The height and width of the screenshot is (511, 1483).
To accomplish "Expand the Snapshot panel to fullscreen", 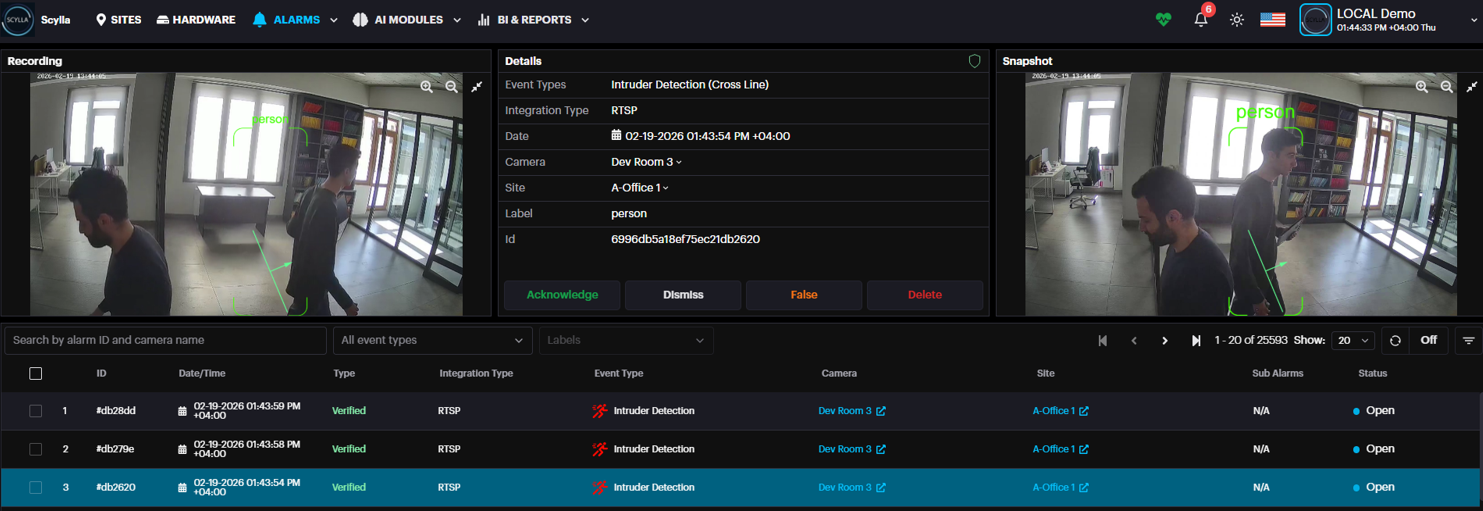I will pyautogui.click(x=1471, y=87).
